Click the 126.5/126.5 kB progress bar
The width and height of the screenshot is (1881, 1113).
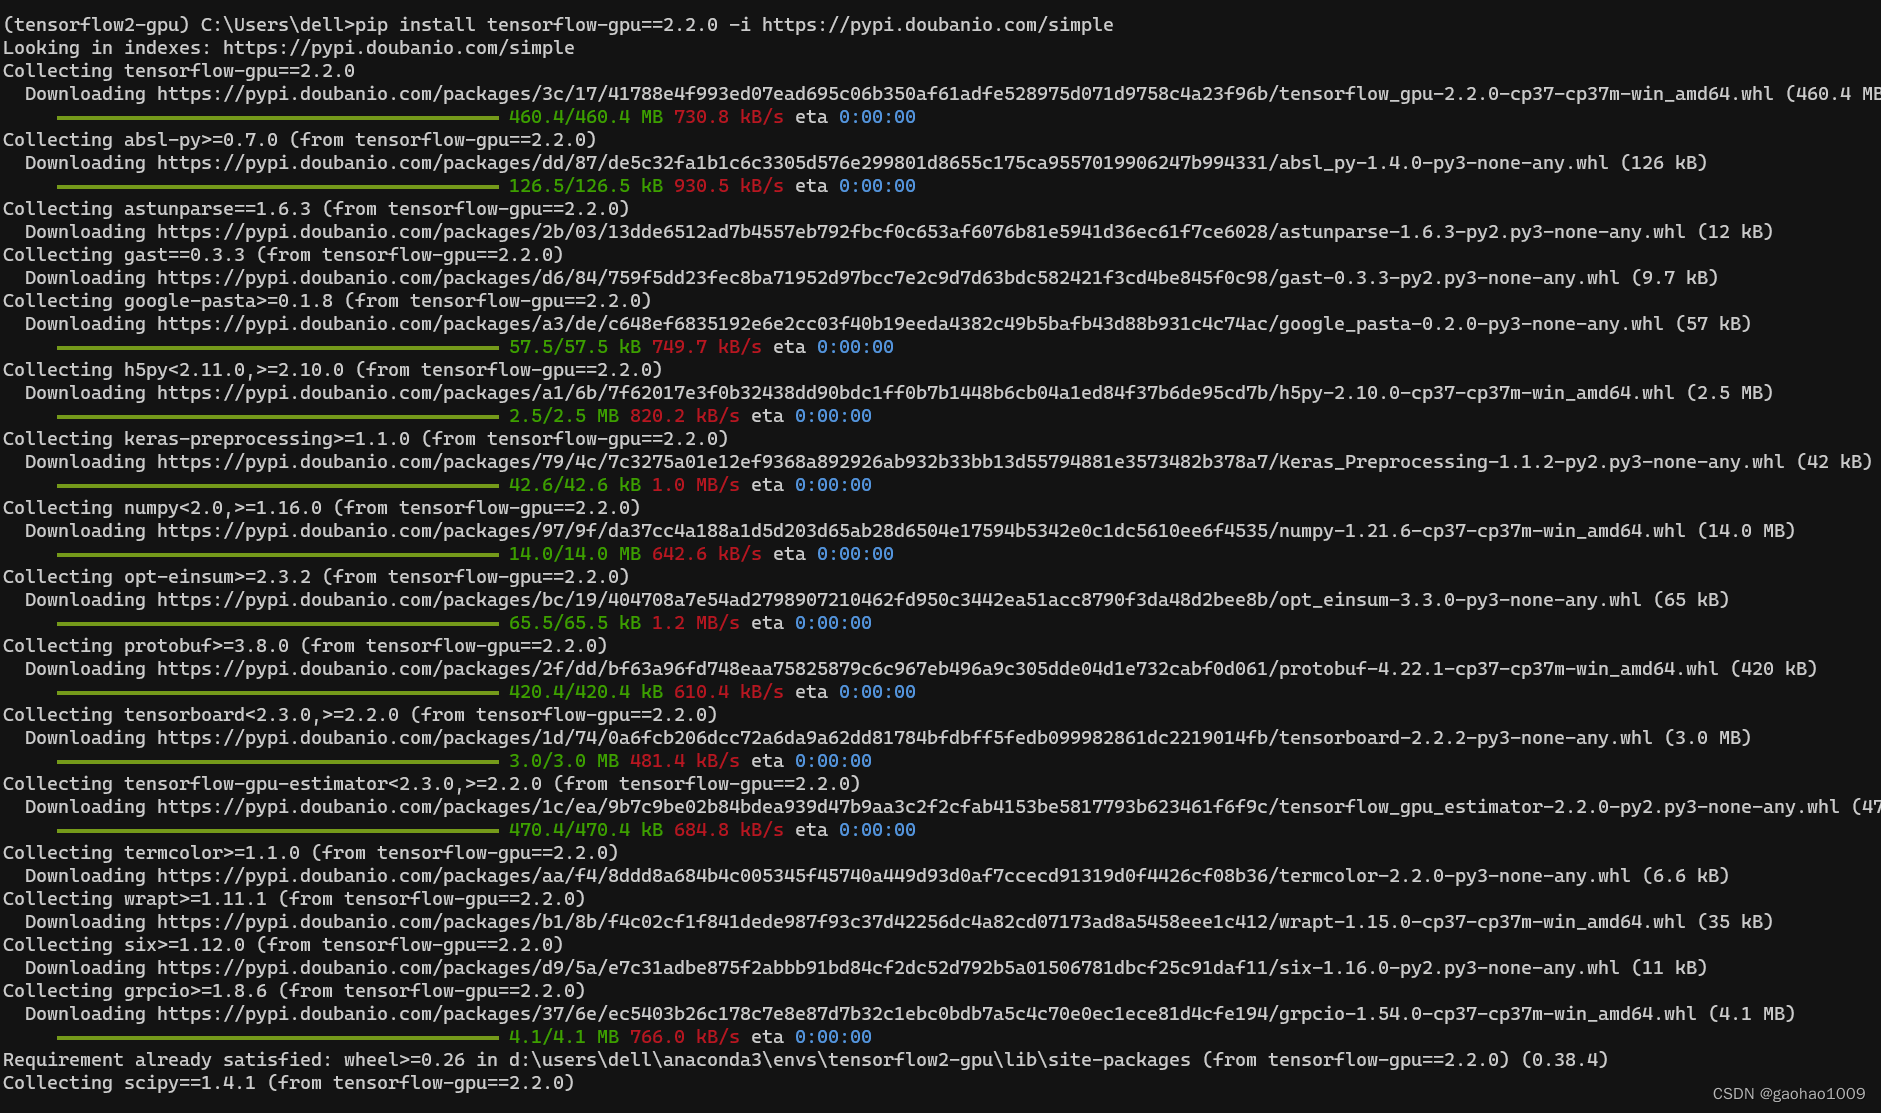click(x=278, y=186)
